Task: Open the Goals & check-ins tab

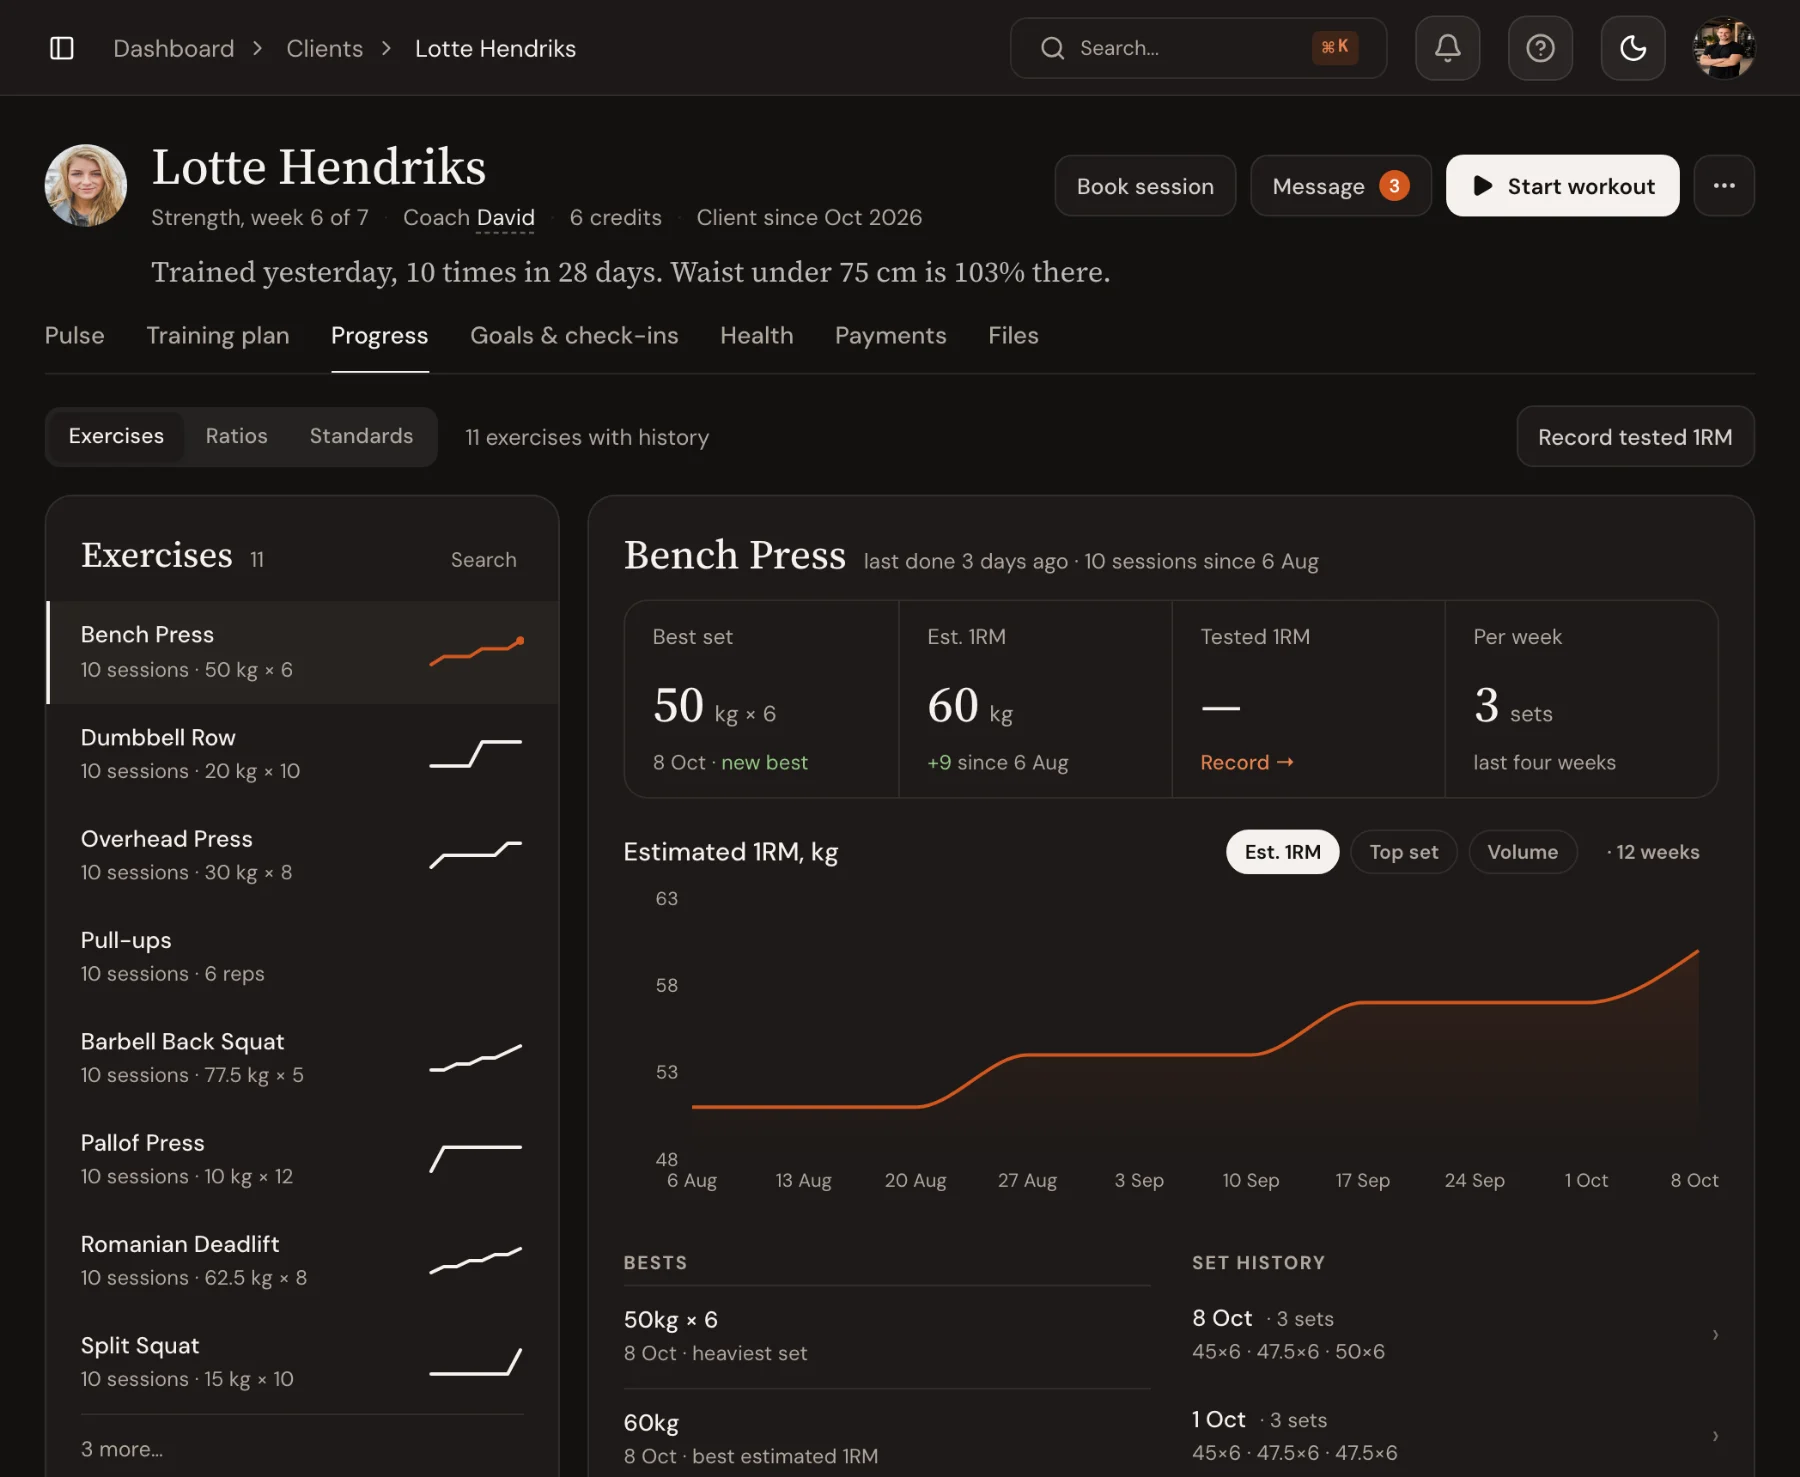Action: (x=574, y=336)
